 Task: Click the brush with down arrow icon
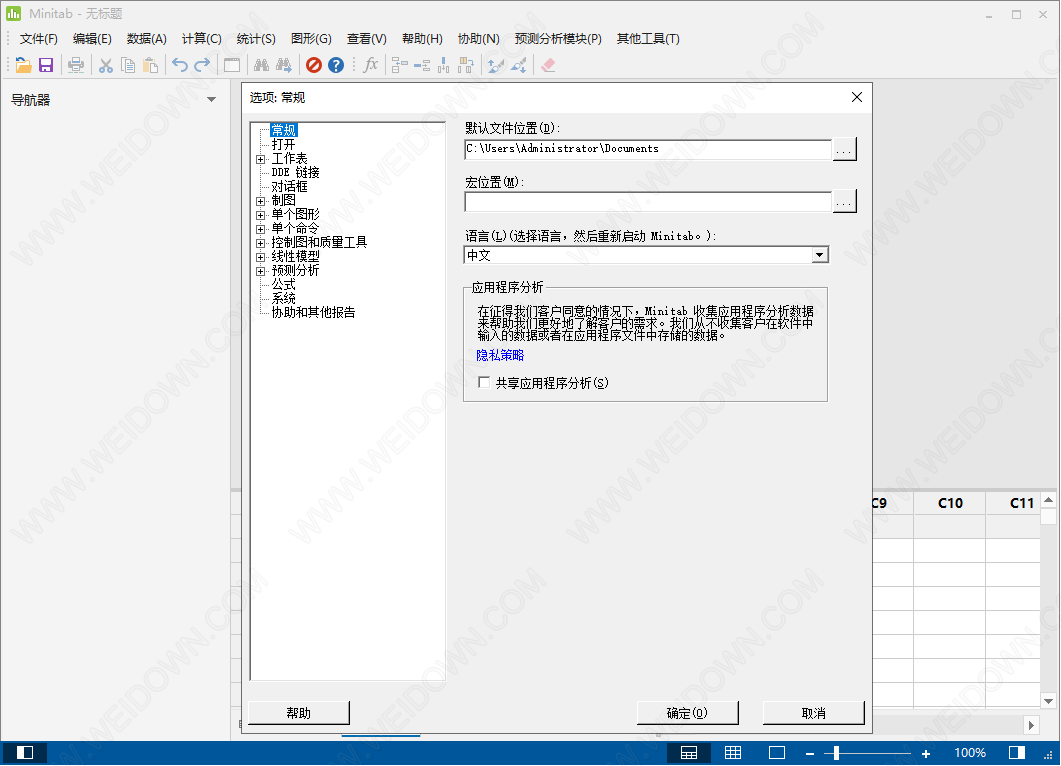point(519,65)
